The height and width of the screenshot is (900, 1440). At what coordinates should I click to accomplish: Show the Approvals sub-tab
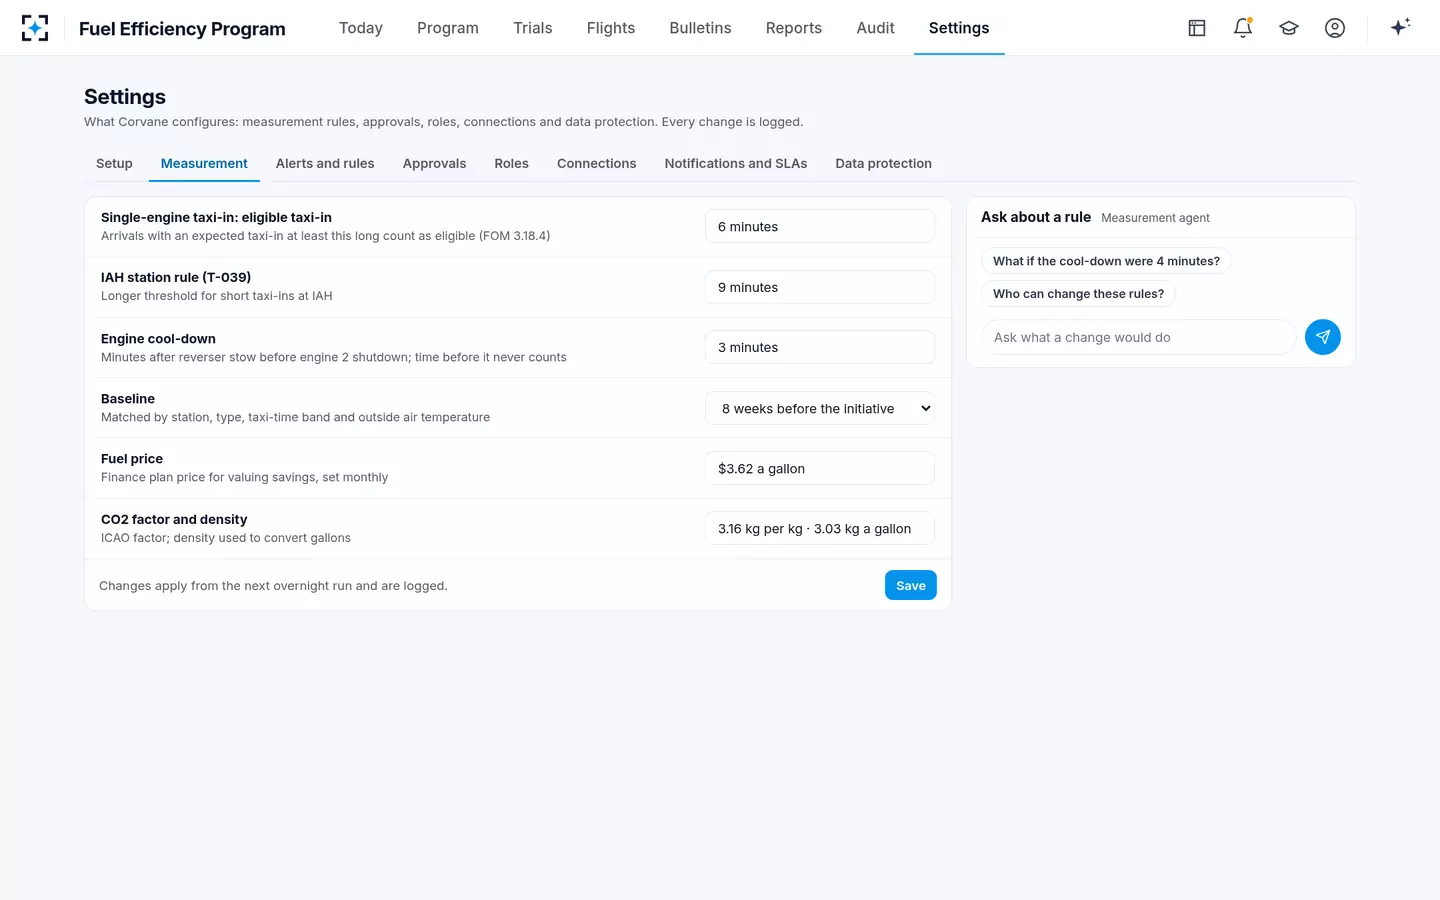pos(434,163)
